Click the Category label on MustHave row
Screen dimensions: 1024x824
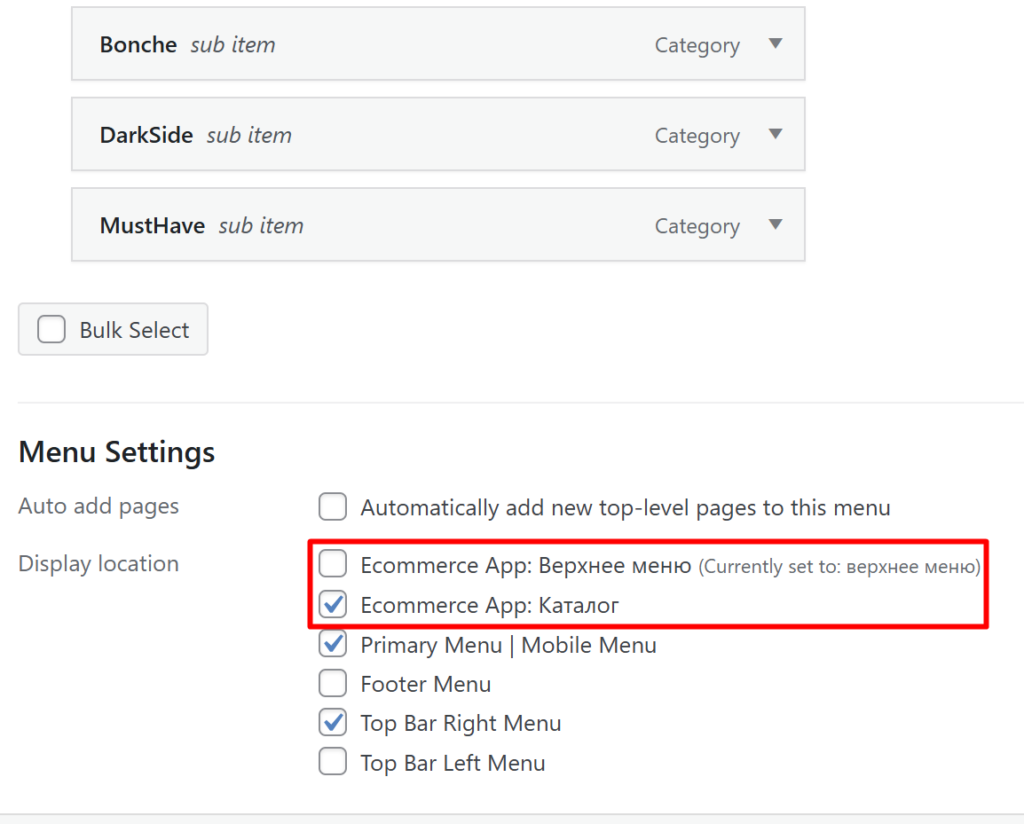(x=697, y=227)
